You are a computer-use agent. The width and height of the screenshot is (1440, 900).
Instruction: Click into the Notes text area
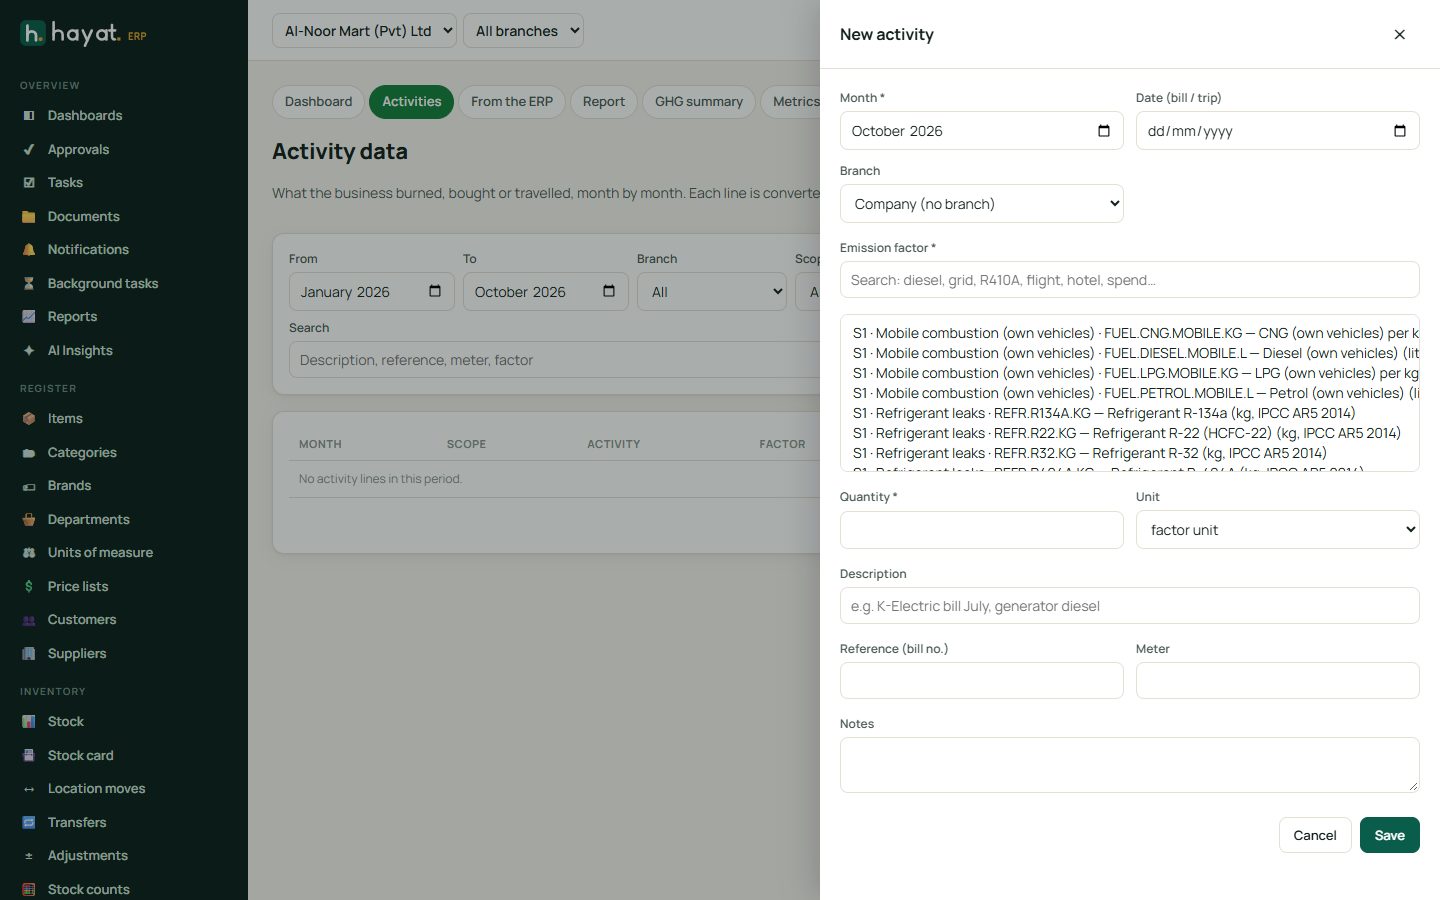1130,765
